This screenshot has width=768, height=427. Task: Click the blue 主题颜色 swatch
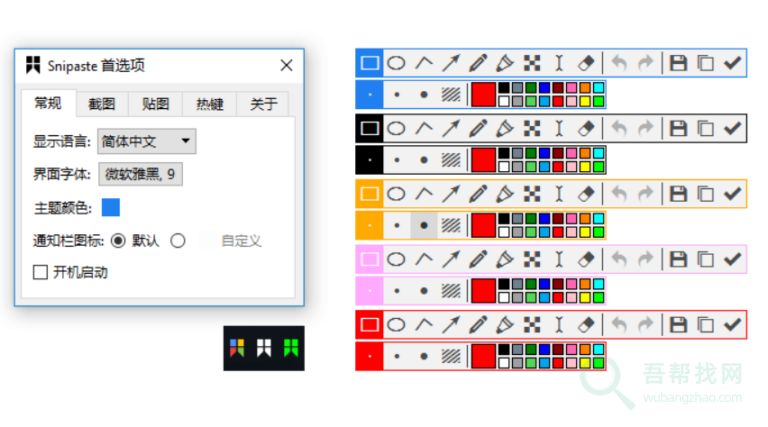(x=110, y=207)
